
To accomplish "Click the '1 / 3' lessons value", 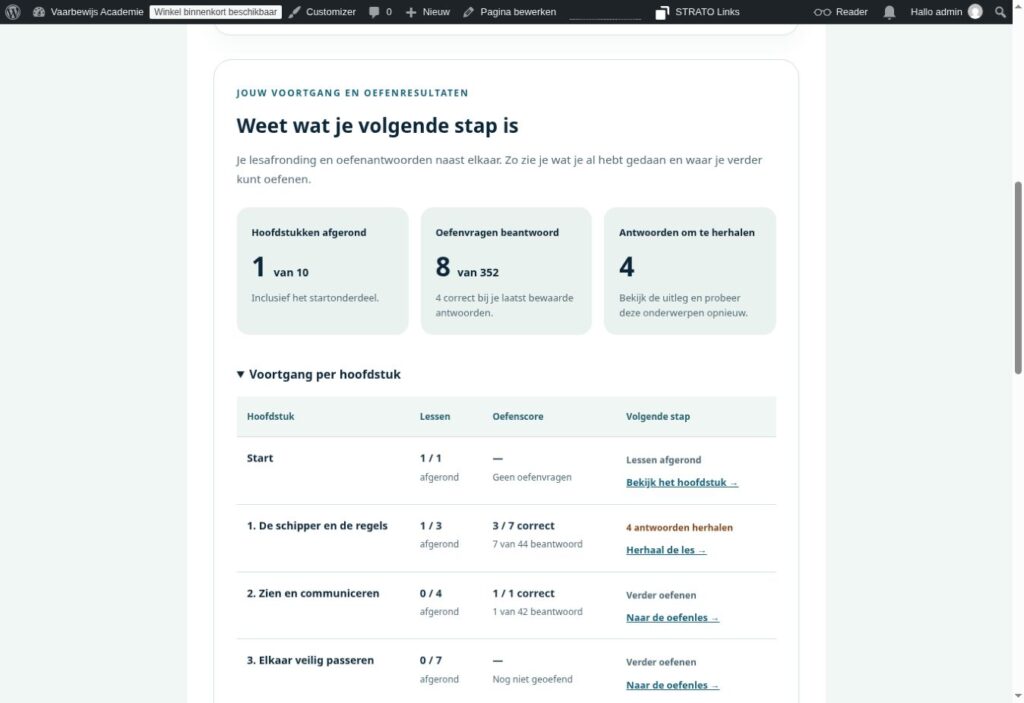I will [430, 526].
